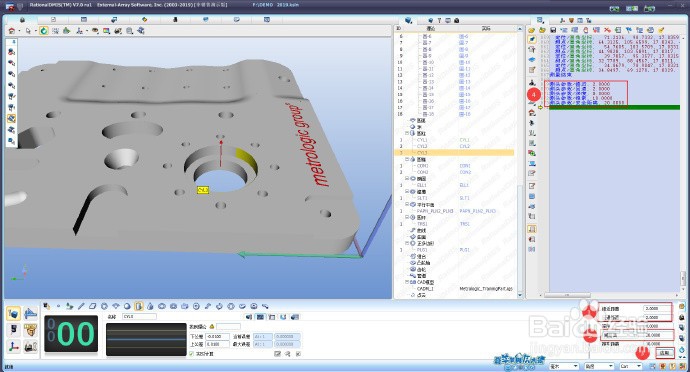Click the 测量结束 program line
Image resolution: width=690 pixels, height=372 pixels.
click(561, 75)
